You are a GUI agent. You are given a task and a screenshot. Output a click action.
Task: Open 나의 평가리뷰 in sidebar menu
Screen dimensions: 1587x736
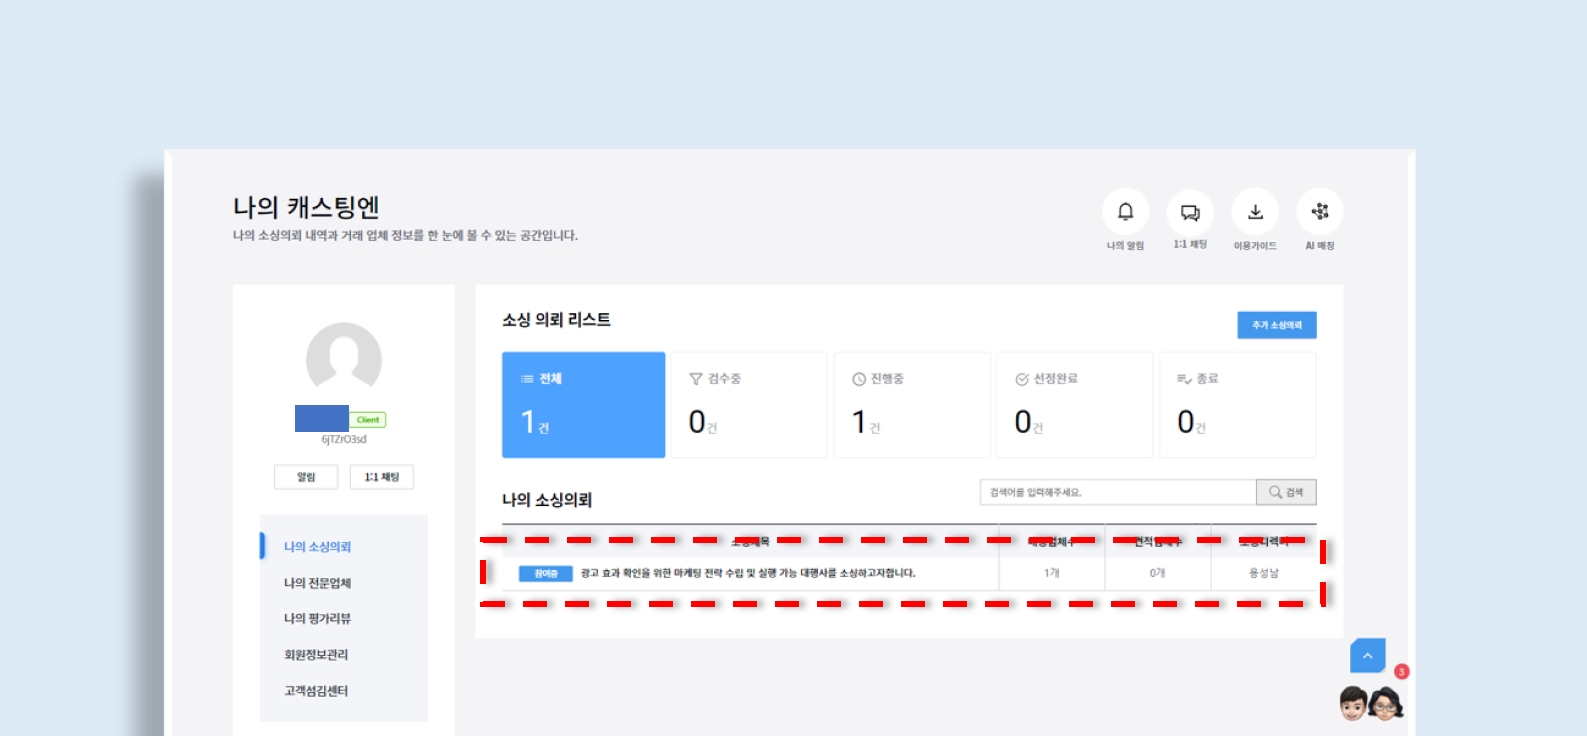pos(317,619)
